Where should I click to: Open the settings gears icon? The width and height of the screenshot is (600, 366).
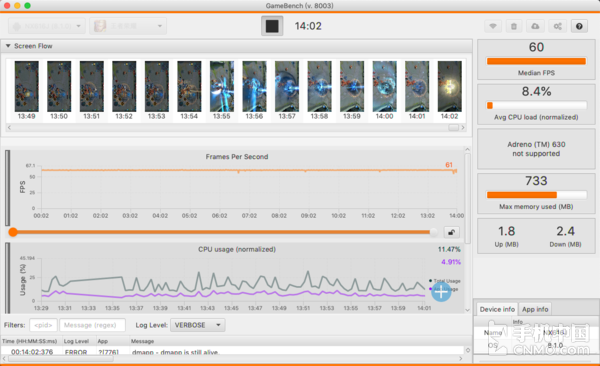(558, 26)
